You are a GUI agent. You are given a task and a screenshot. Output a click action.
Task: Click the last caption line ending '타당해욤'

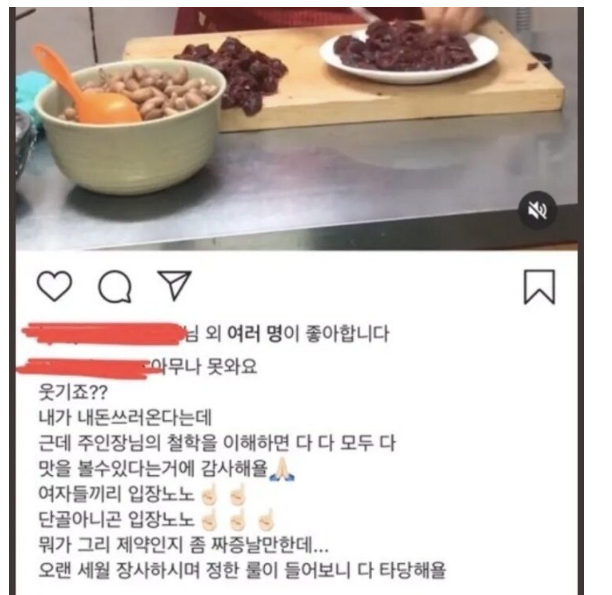pos(242,570)
